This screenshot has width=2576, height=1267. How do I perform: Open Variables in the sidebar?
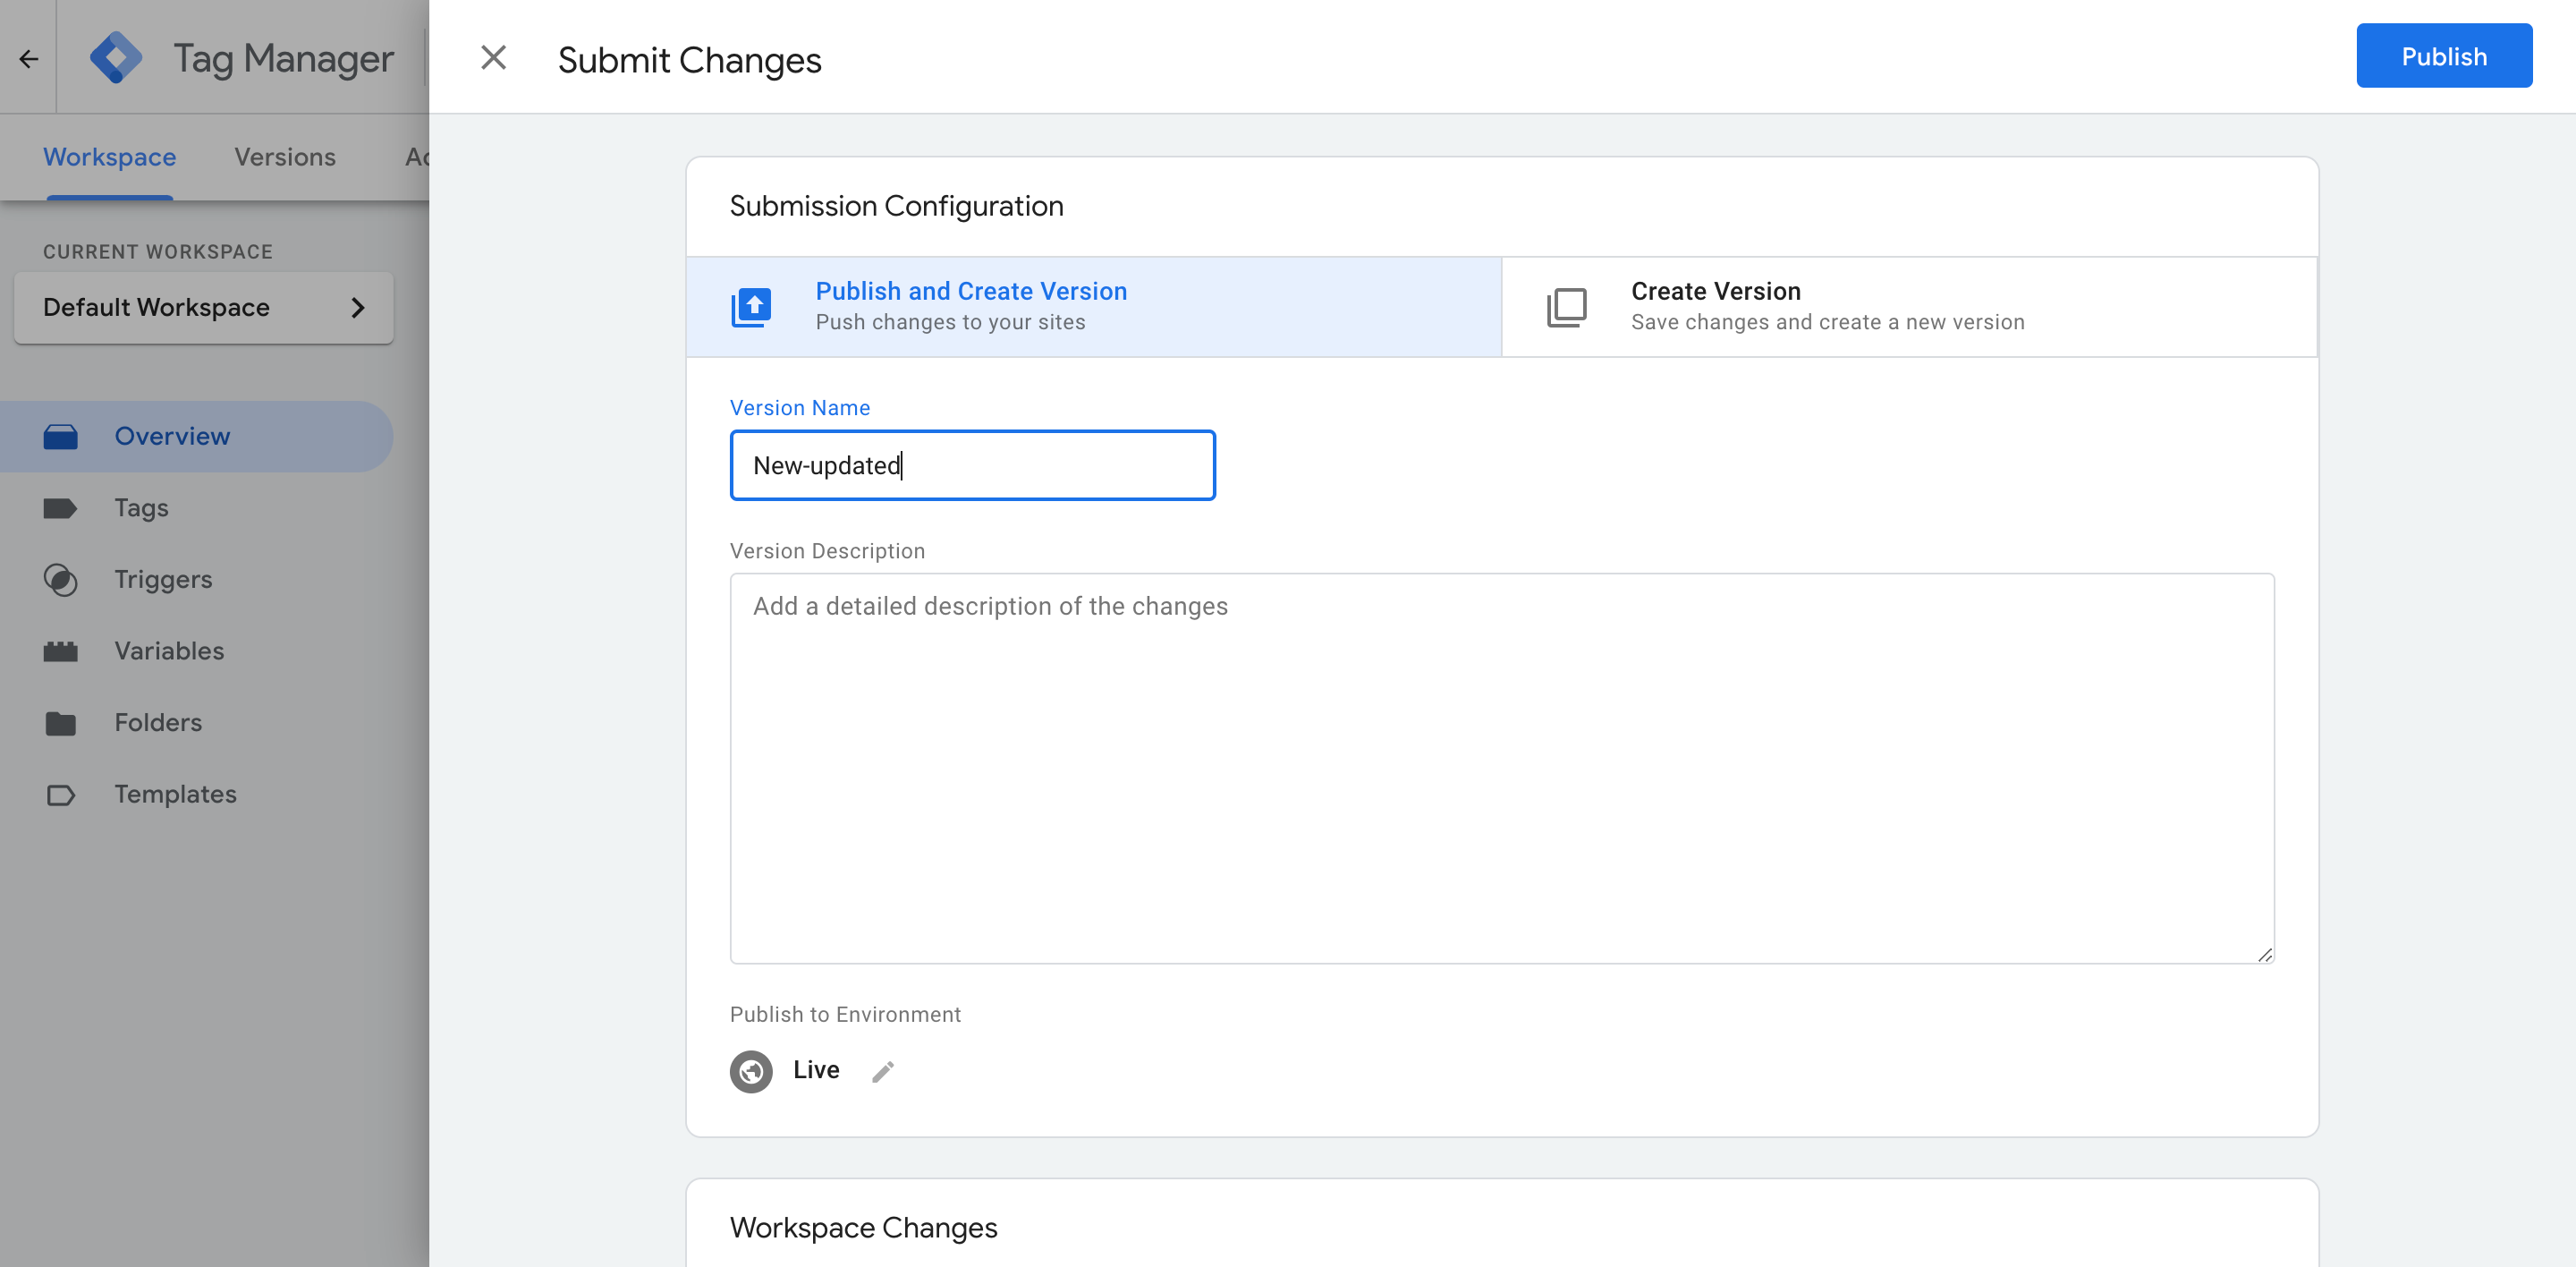(x=196, y=651)
